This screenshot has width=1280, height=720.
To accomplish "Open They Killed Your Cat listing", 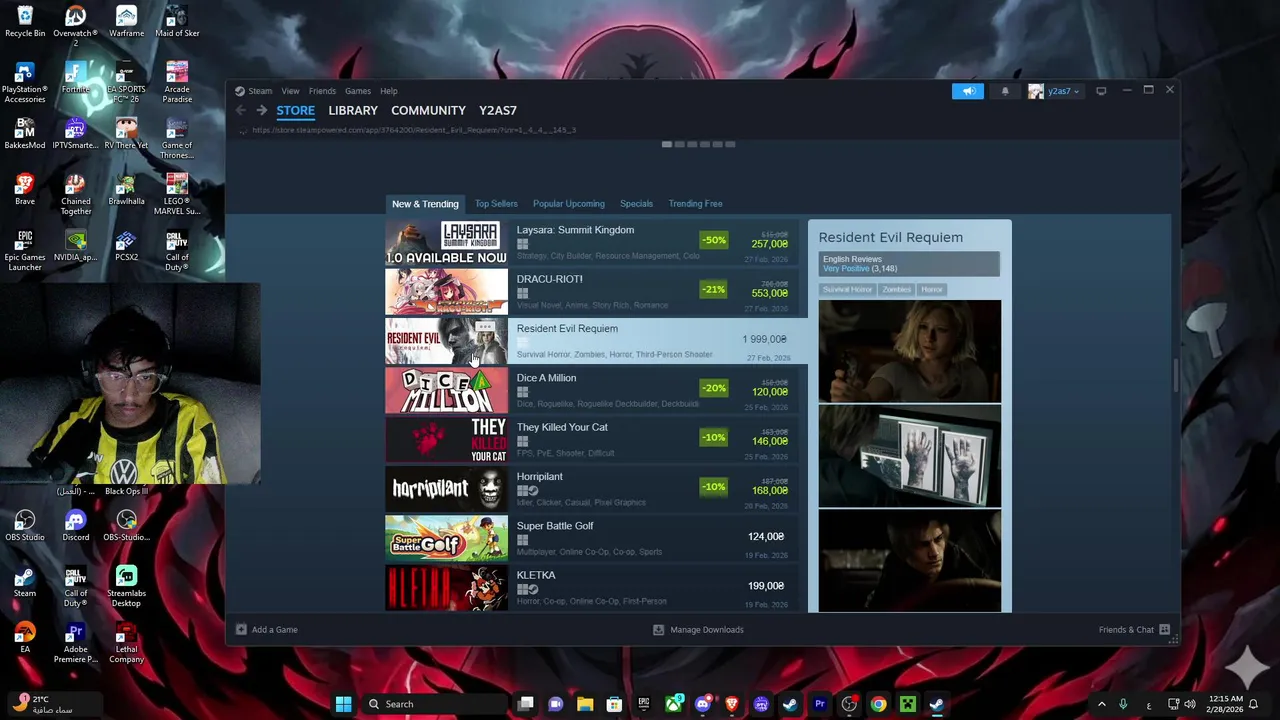I will point(592,440).
